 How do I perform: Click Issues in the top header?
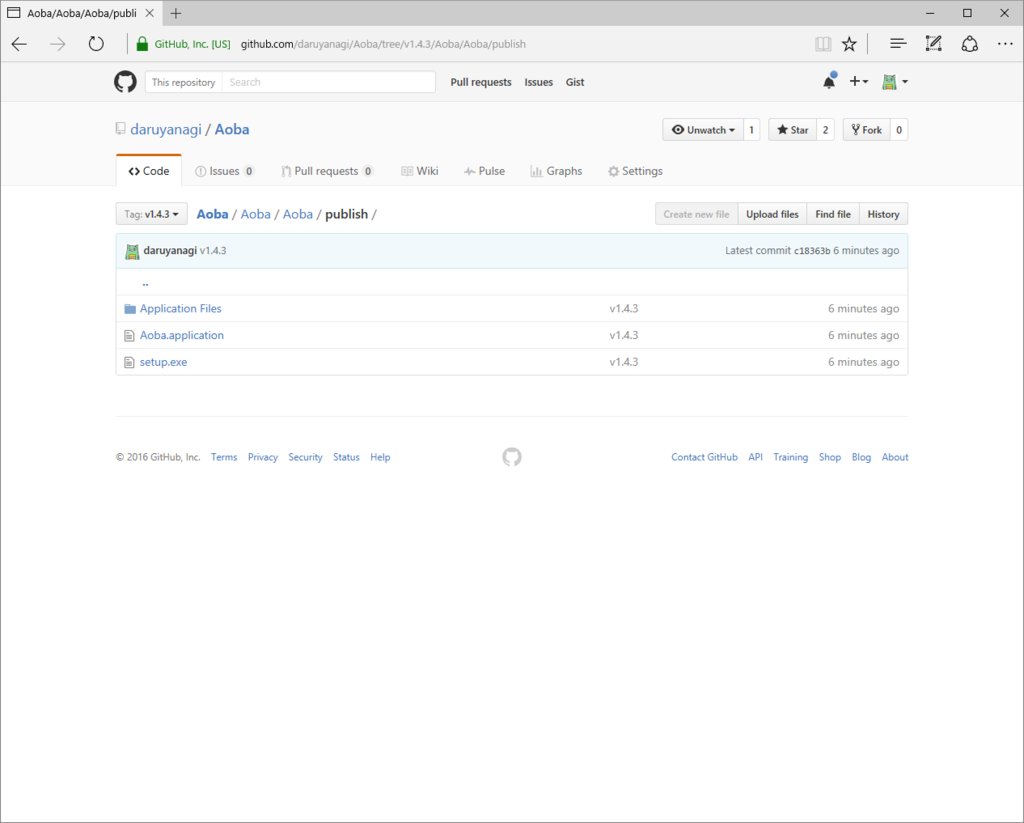tap(539, 82)
